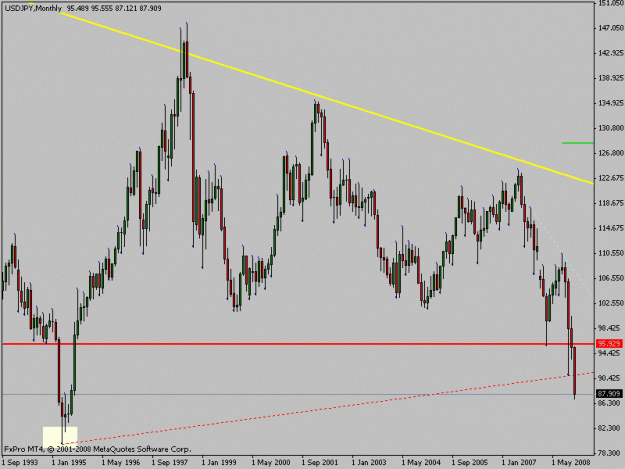Select the 1 Sep 2001 time axis label
The height and width of the screenshot is (469, 625).
coord(320,463)
